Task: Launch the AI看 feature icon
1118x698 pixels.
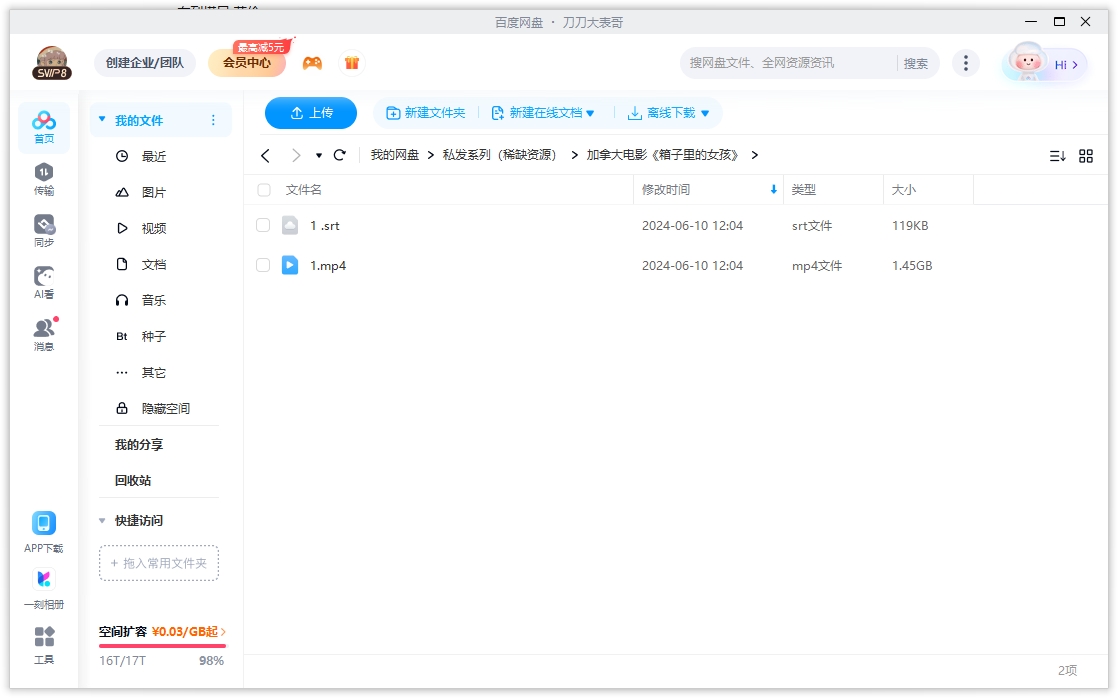Action: pyautogui.click(x=44, y=279)
